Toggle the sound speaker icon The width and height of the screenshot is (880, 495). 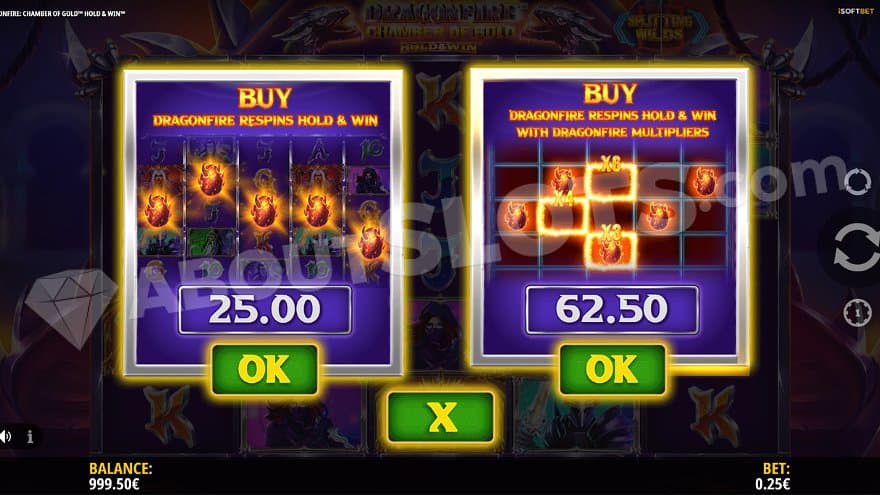coord(6,436)
